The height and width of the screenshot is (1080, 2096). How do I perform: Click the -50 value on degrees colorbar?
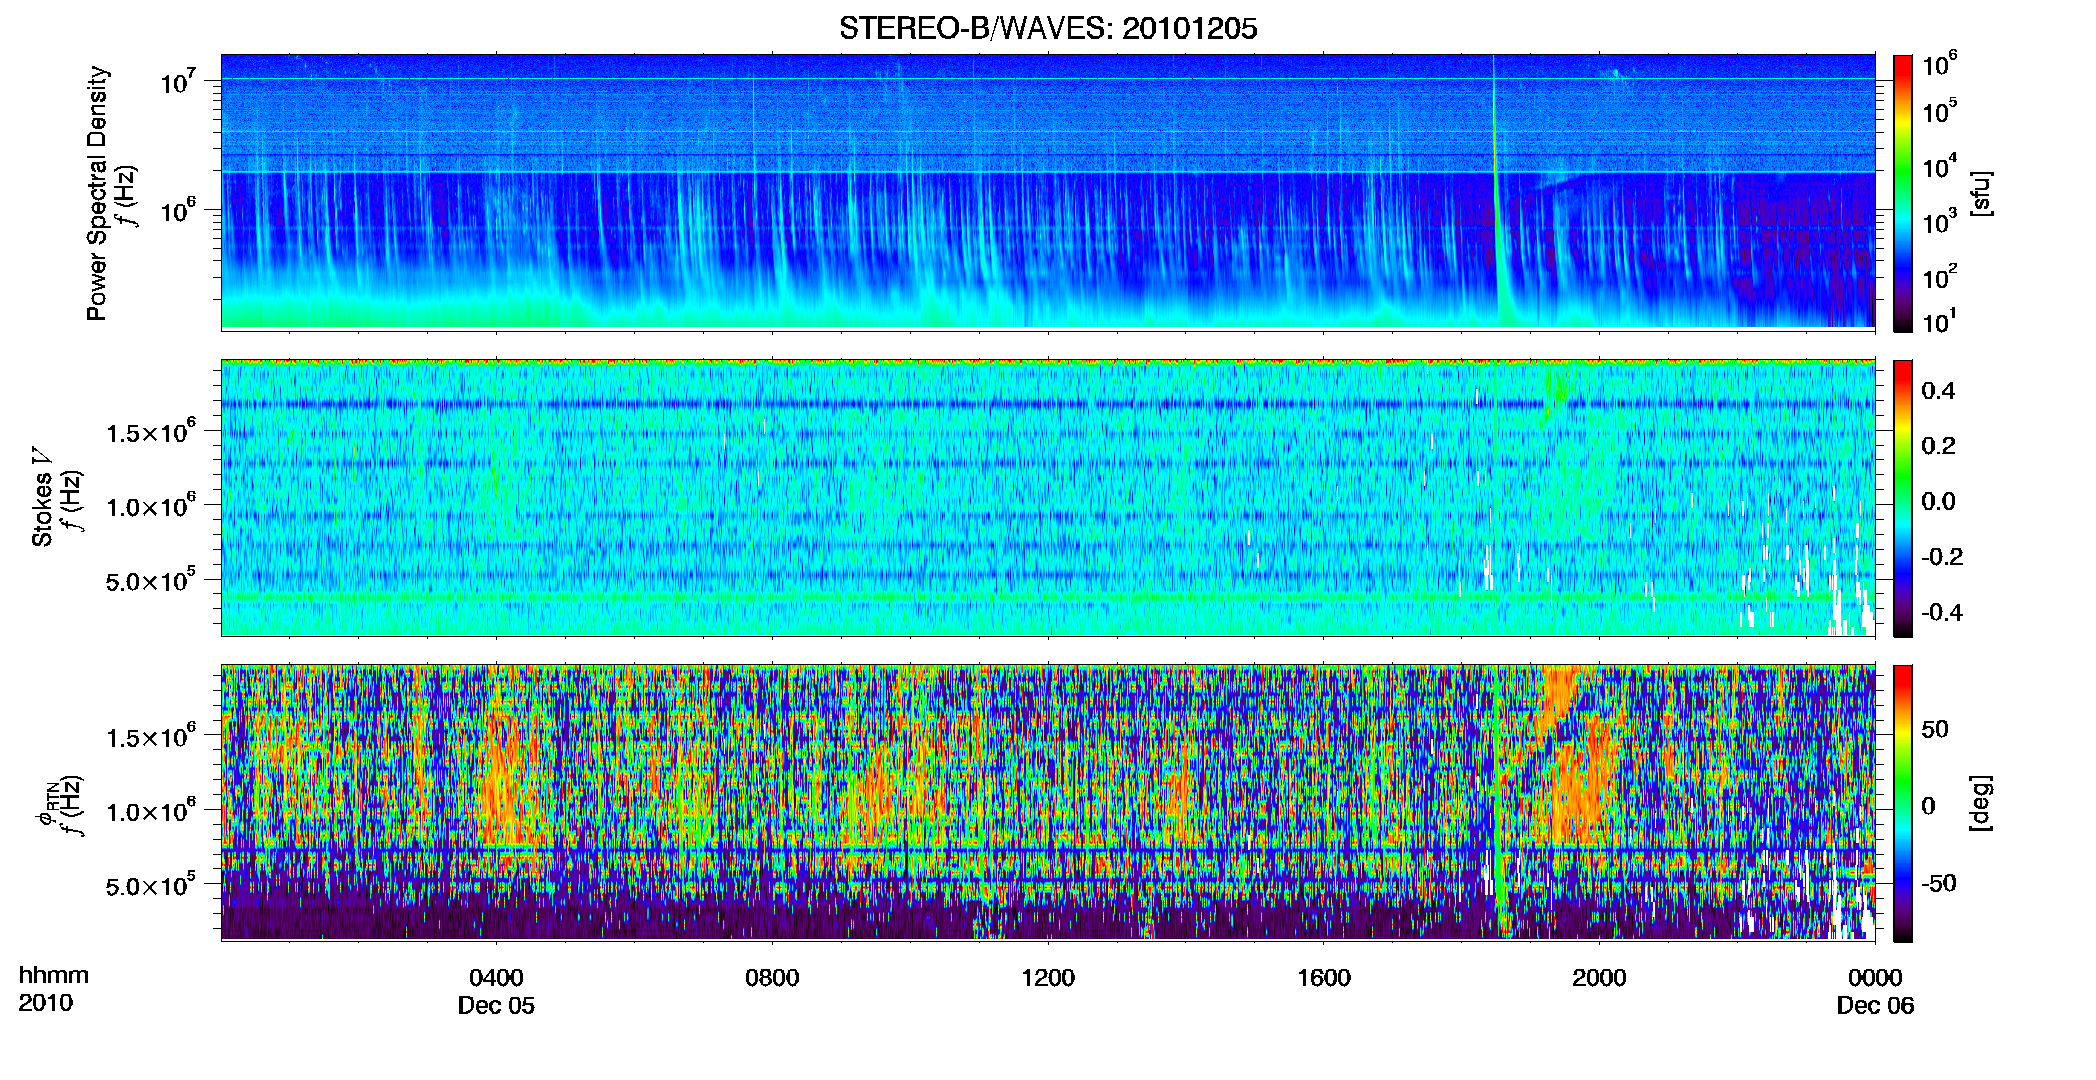[x=1938, y=883]
